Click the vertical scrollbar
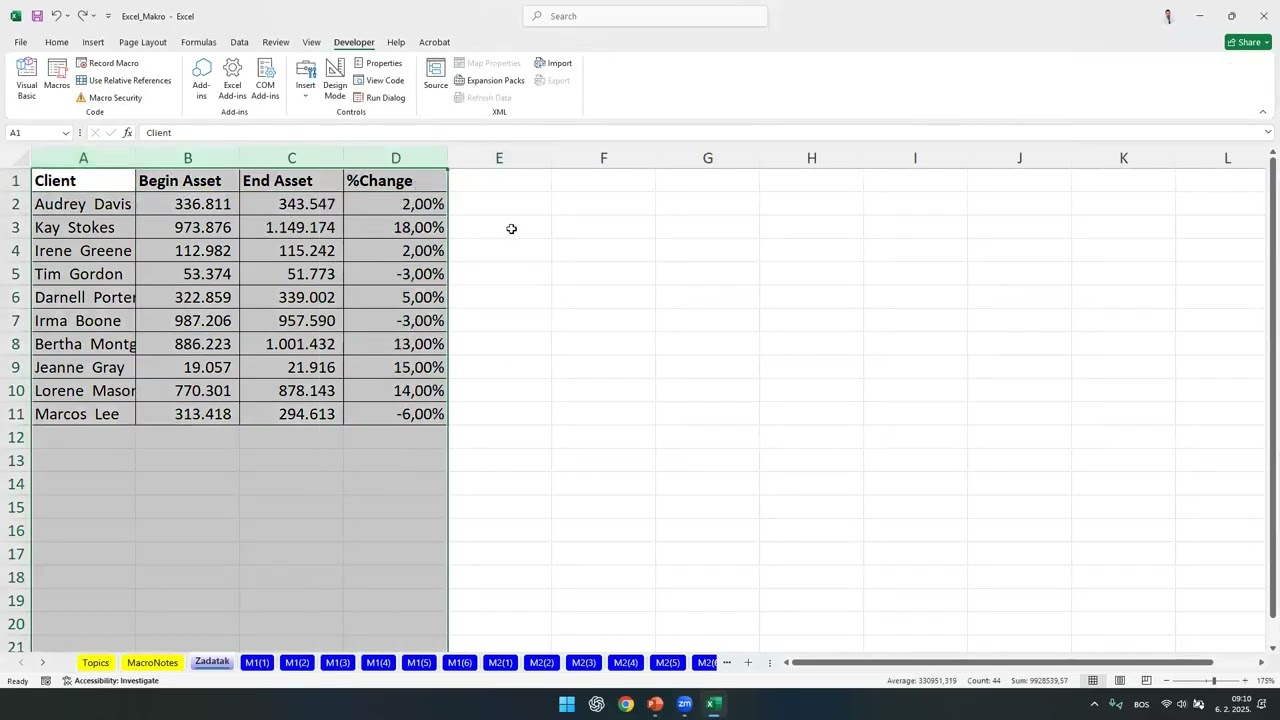This screenshot has width=1280, height=720. 1272,385
